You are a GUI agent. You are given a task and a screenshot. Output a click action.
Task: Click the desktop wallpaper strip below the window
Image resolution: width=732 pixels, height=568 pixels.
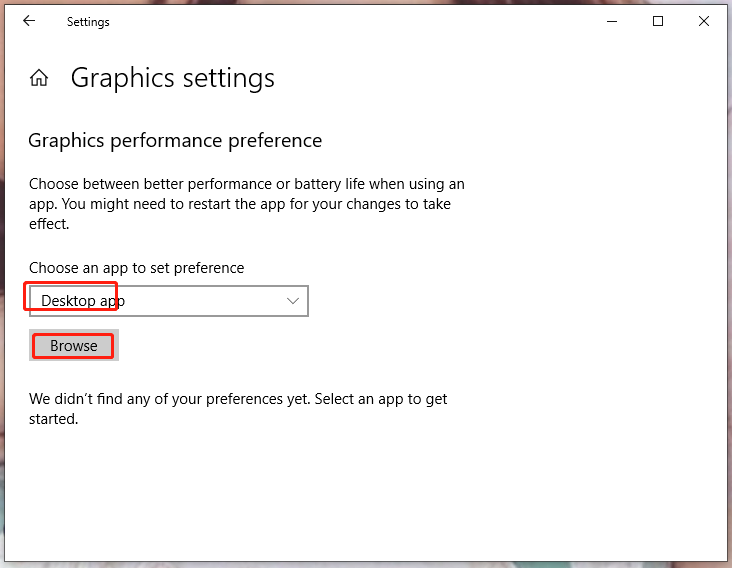coord(366,564)
